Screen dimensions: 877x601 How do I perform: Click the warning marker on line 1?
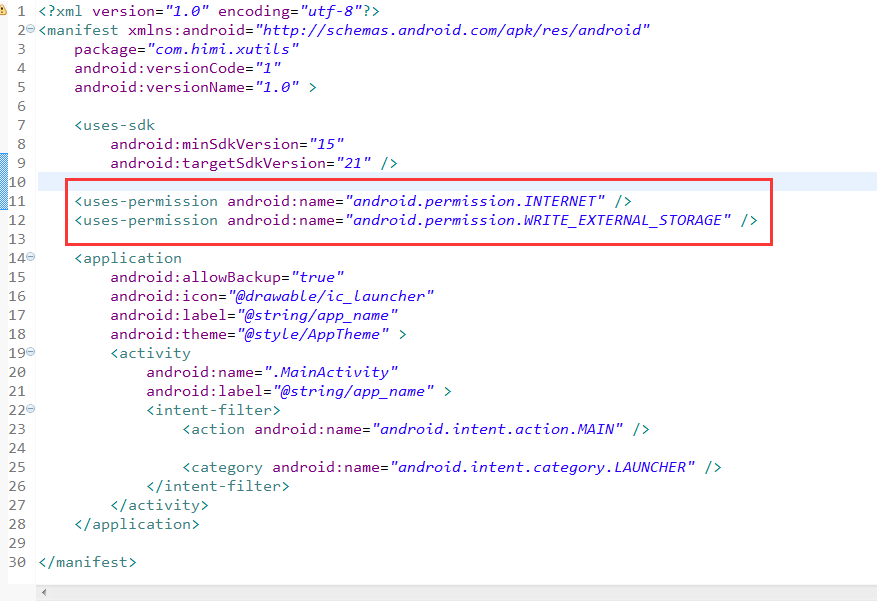pos(3,10)
